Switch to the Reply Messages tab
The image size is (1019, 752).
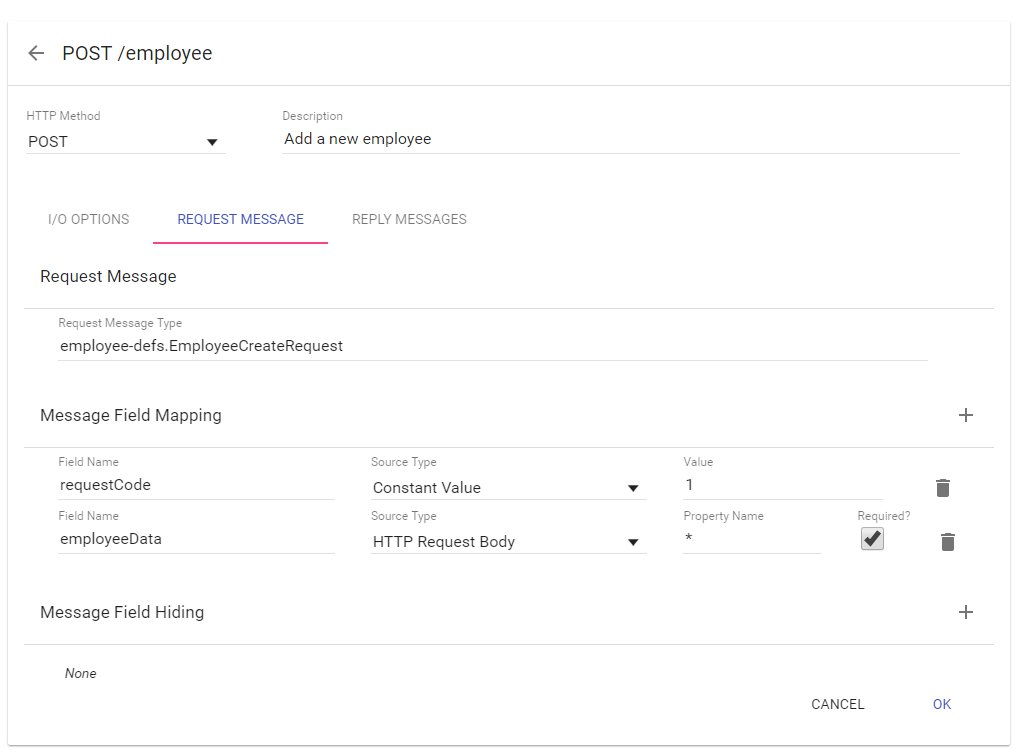pos(409,219)
